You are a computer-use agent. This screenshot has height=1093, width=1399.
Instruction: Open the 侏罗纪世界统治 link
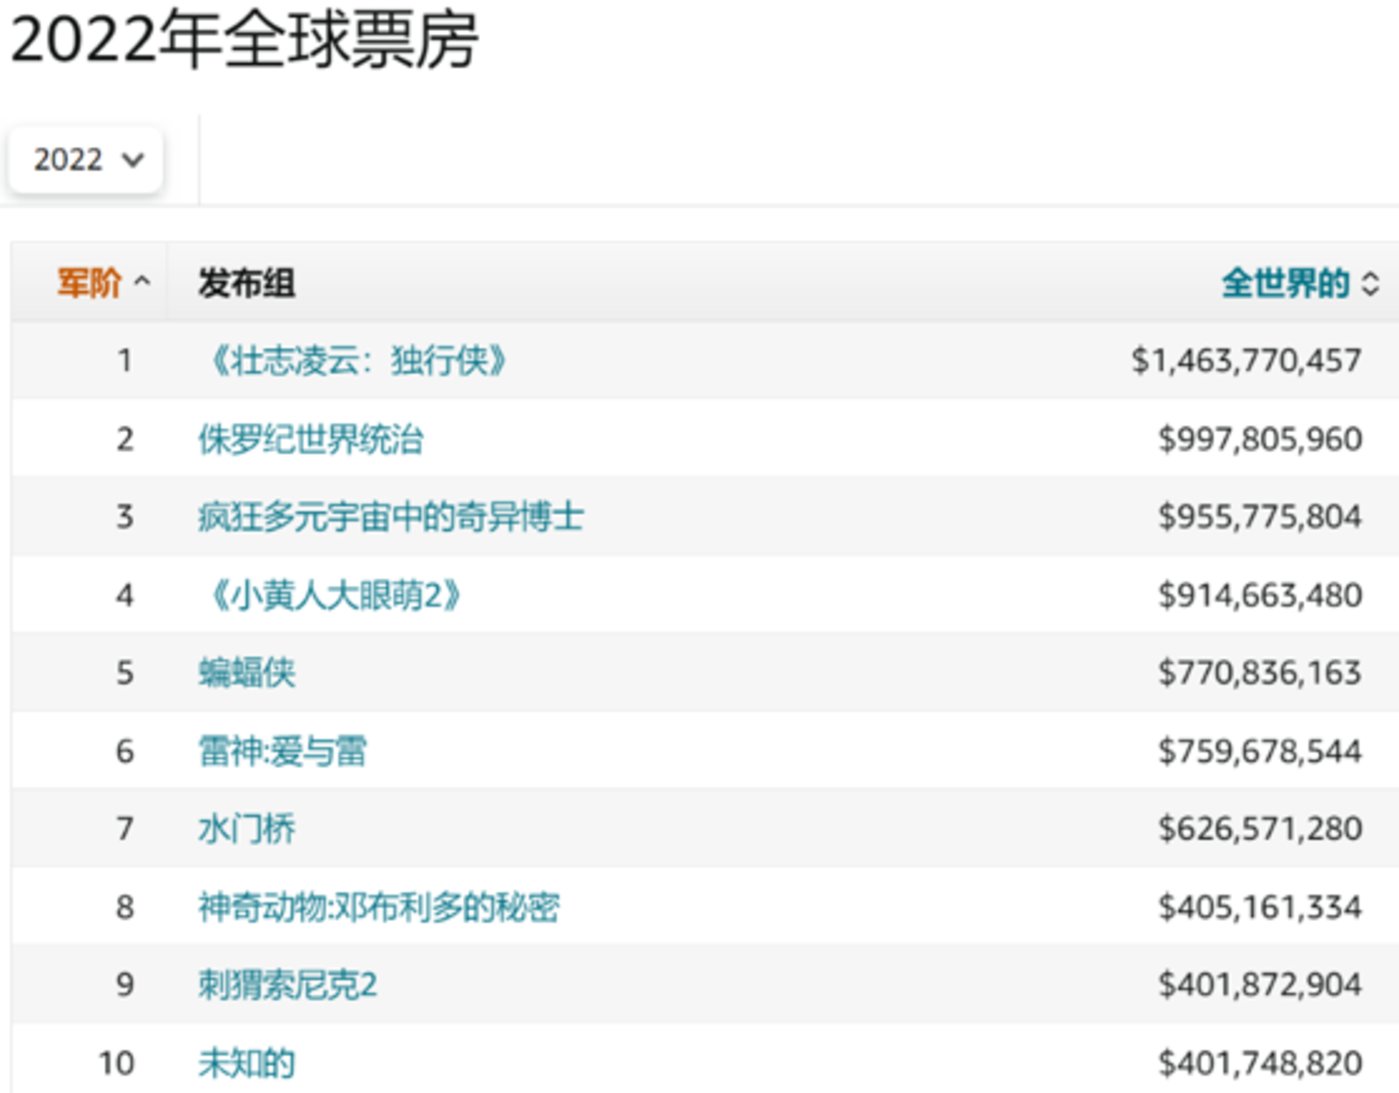click(x=311, y=438)
